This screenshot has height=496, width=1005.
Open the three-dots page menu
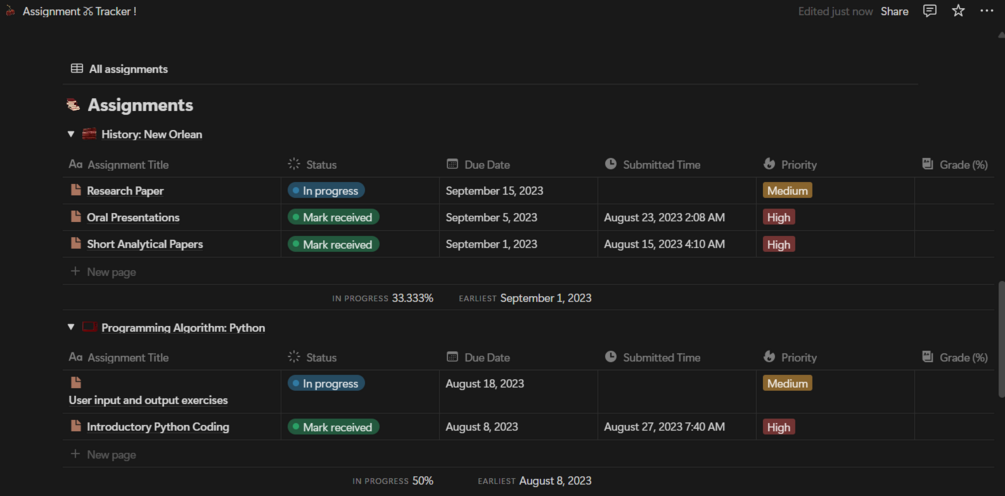click(986, 11)
